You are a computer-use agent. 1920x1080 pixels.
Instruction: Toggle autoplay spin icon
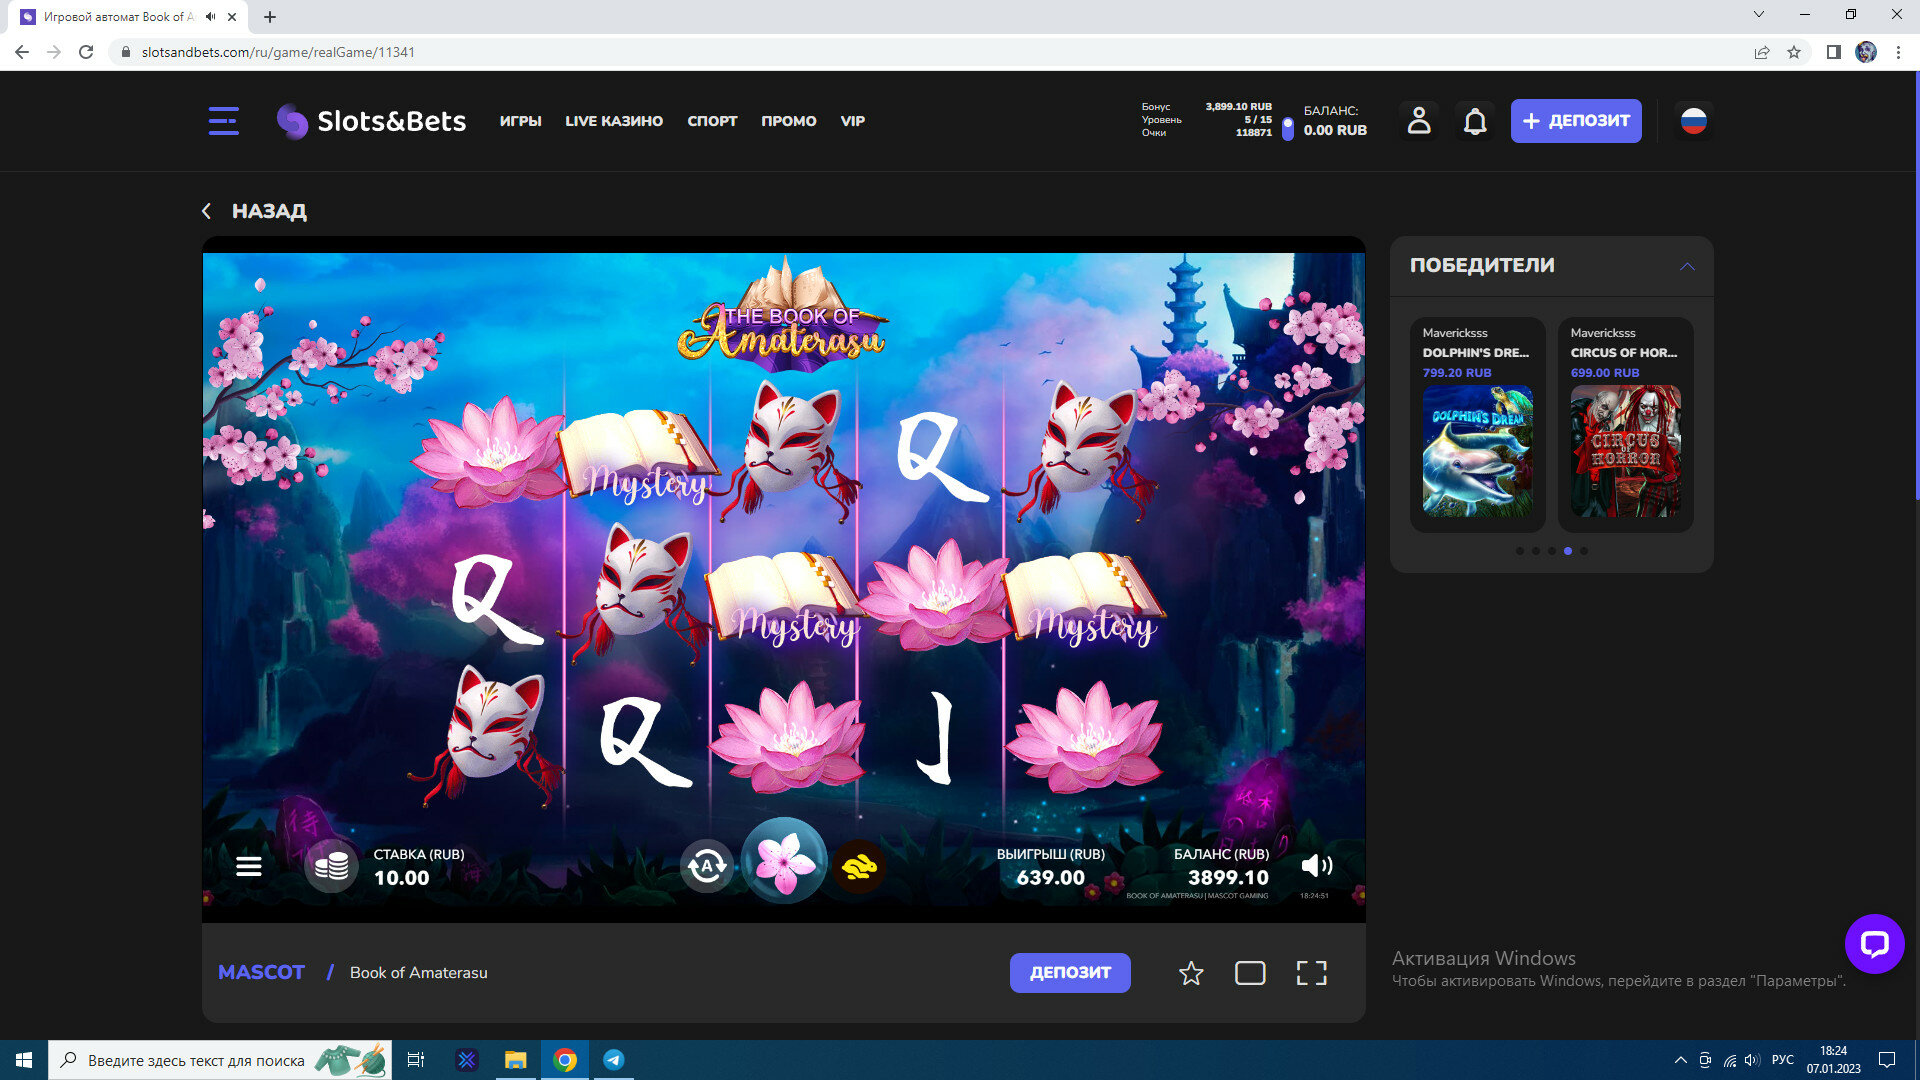[x=706, y=866]
